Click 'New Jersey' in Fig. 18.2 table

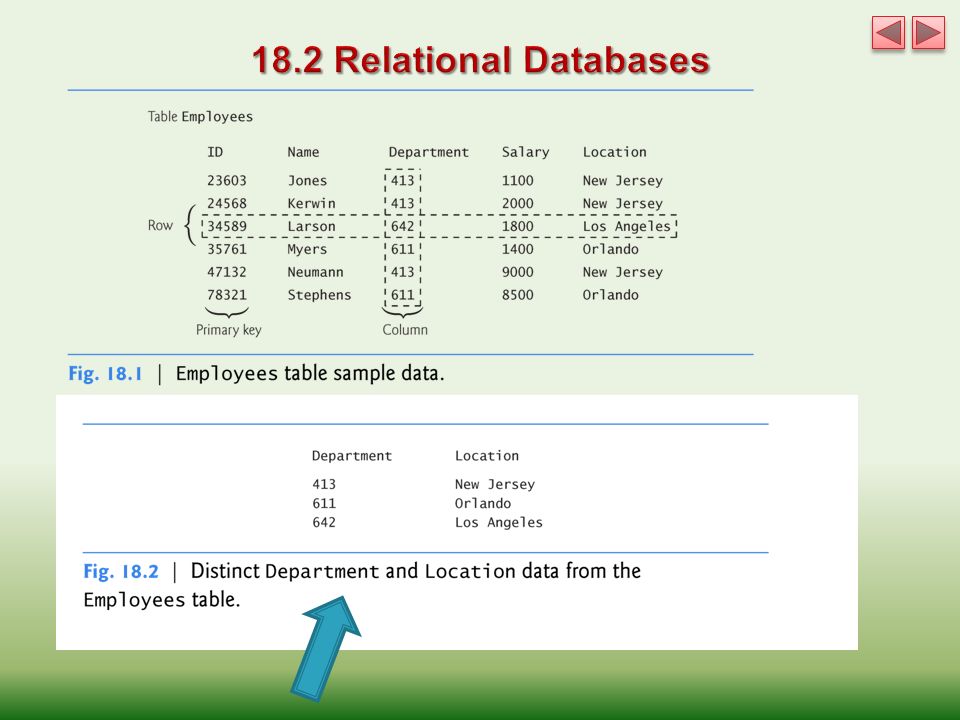point(495,484)
